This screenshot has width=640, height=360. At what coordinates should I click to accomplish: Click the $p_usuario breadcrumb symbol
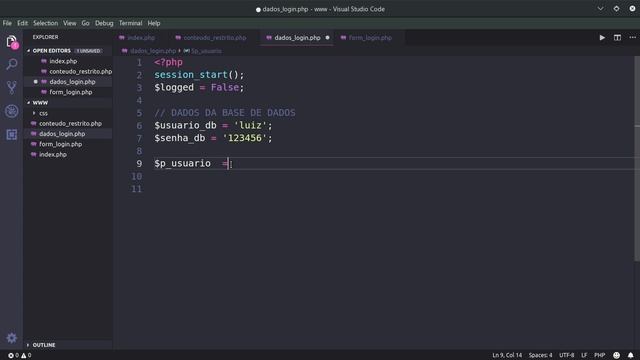[206, 51]
